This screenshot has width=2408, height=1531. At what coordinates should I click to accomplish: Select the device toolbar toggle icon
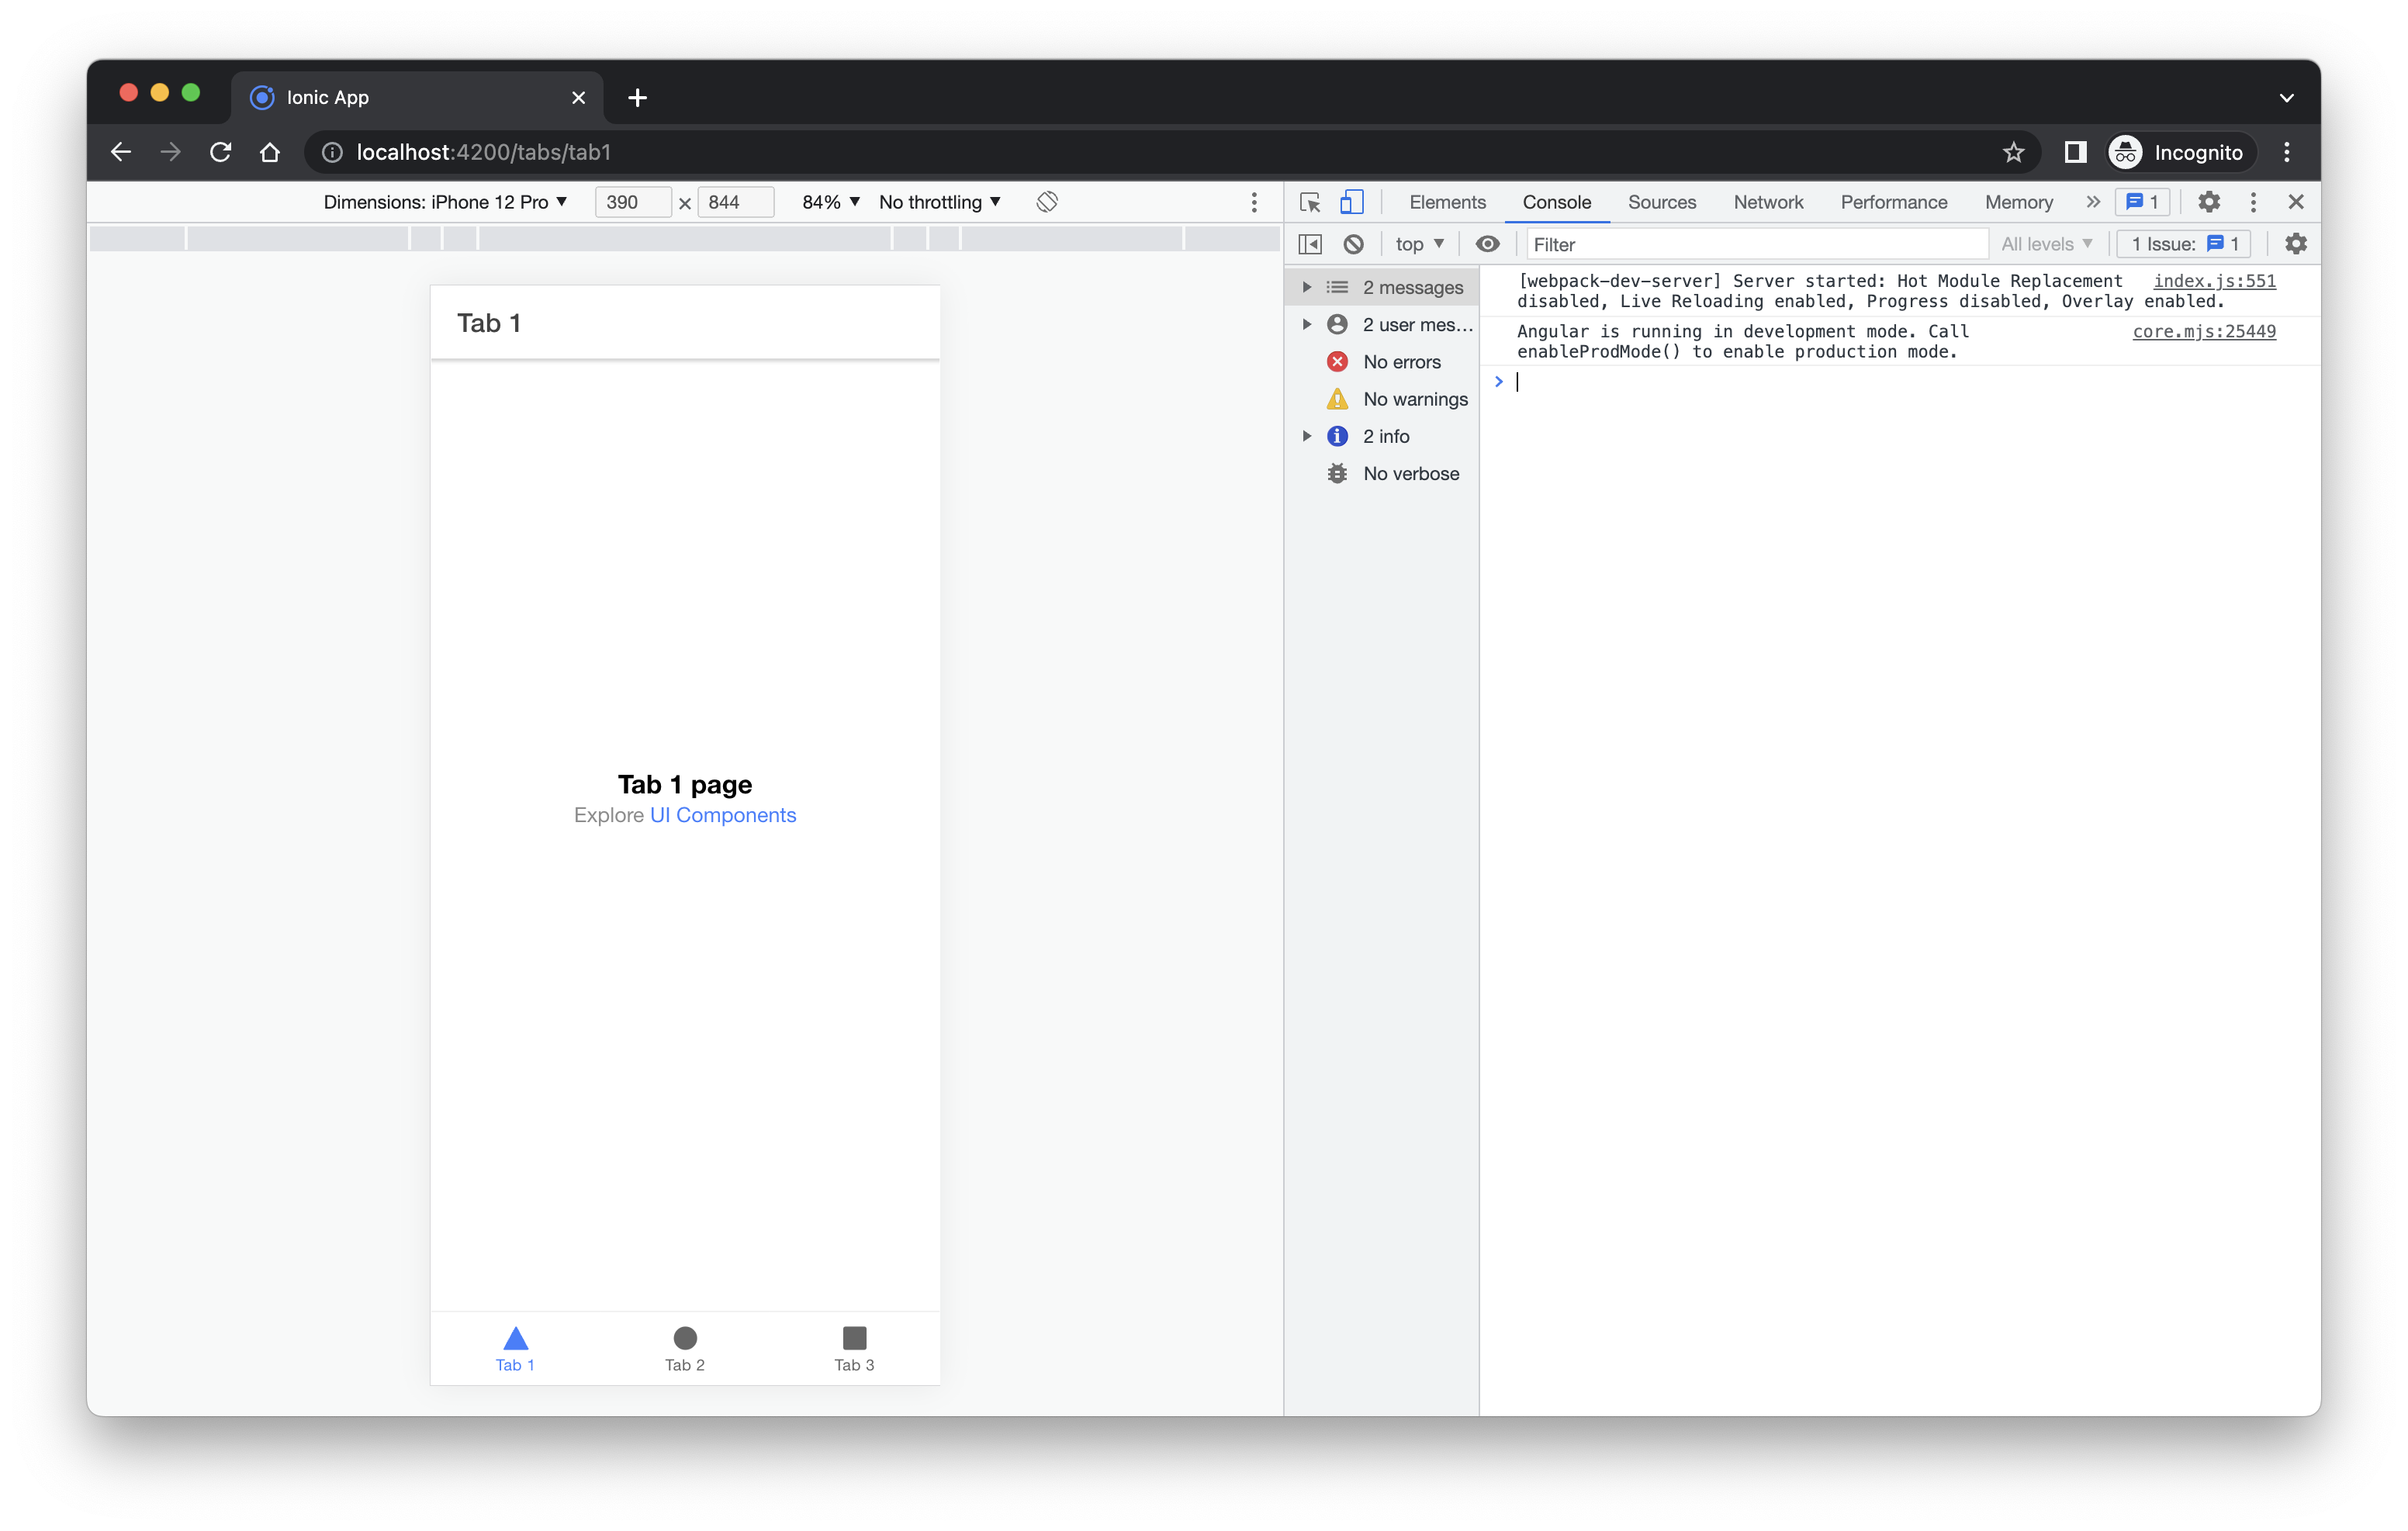[x=1351, y=202]
